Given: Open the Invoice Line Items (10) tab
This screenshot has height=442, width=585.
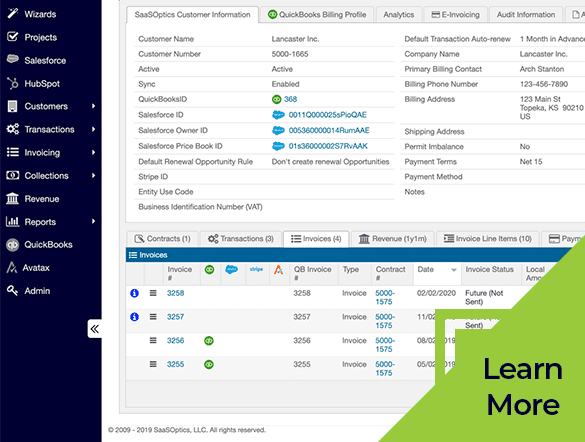Looking at the screenshot, I should [x=488, y=239].
